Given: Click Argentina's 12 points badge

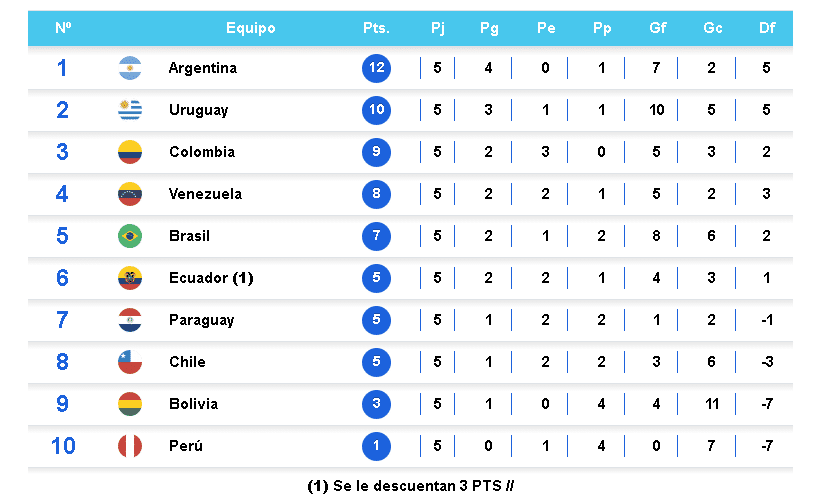Looking at the screenshot, I should click(x=376, y=69).
